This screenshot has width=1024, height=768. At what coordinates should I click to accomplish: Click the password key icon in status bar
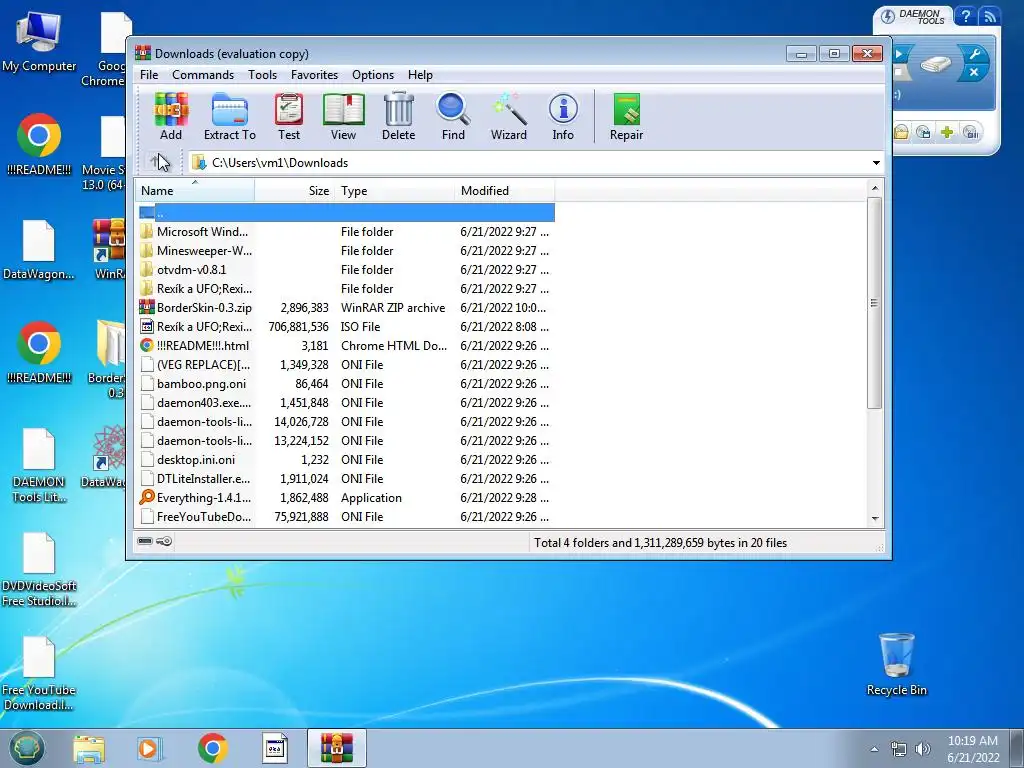(x=165, y=541)
